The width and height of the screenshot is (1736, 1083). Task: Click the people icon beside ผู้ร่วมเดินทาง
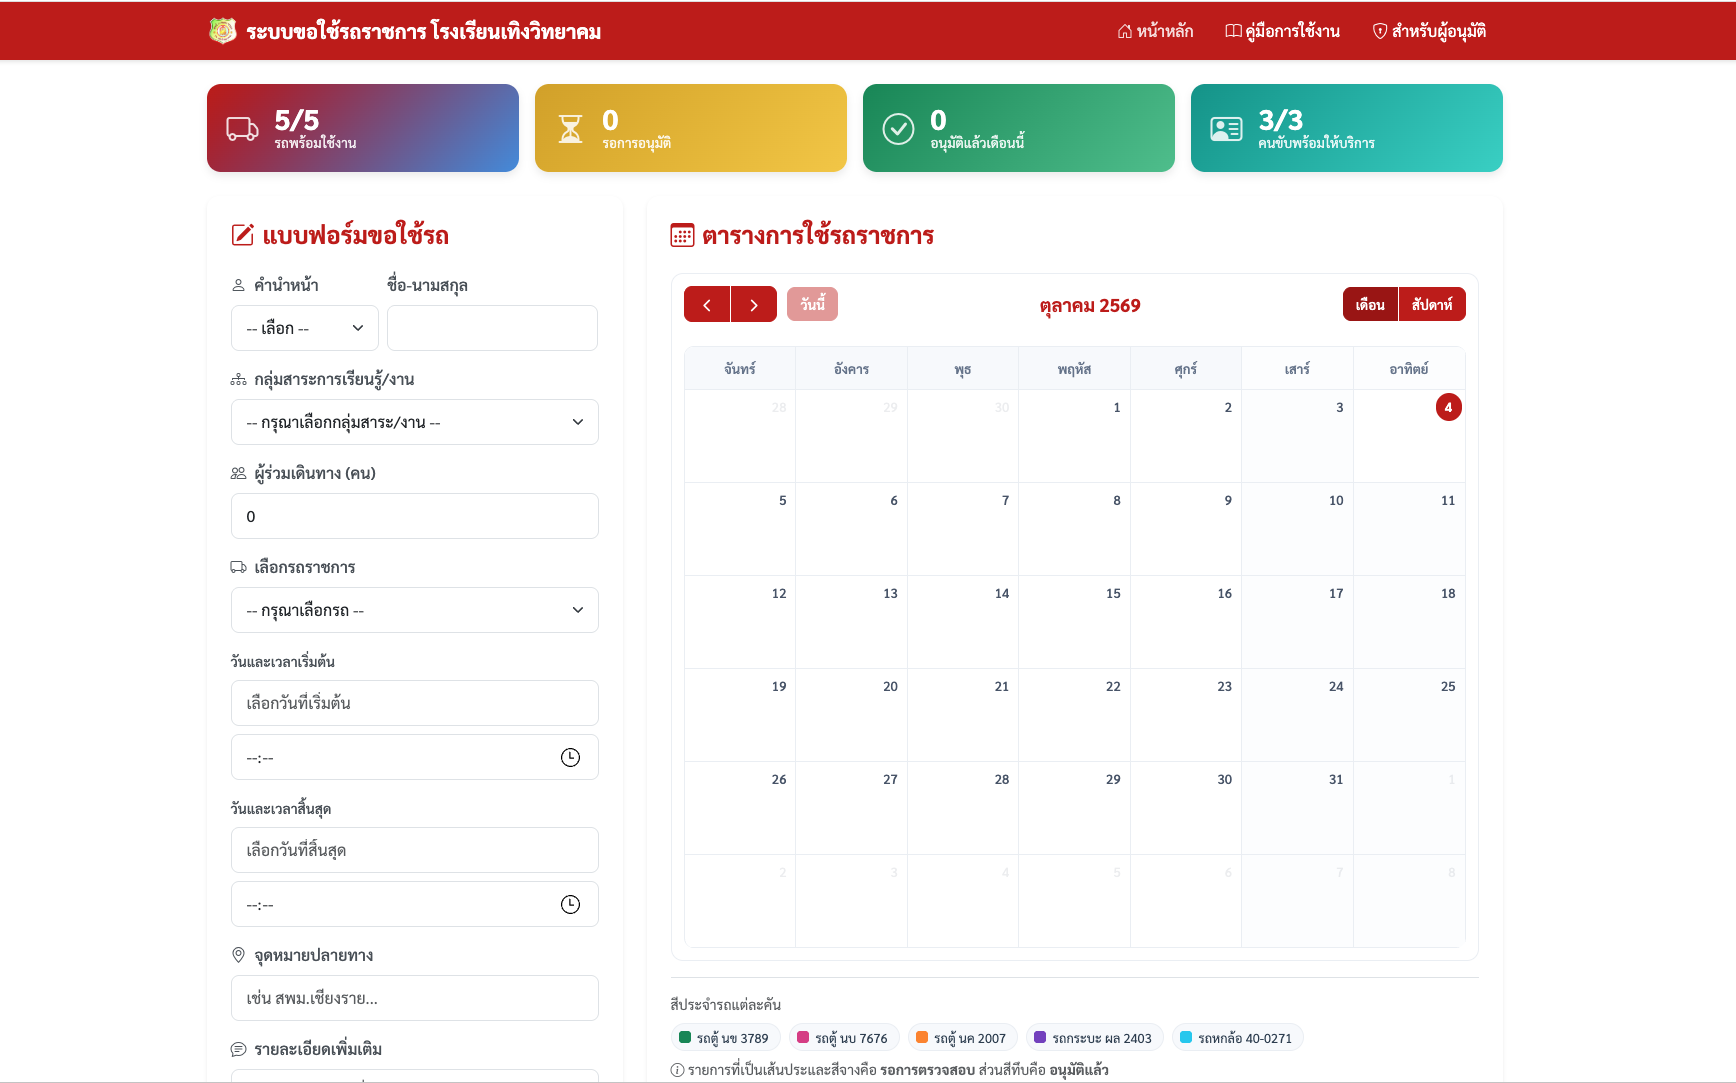point(238,473)
